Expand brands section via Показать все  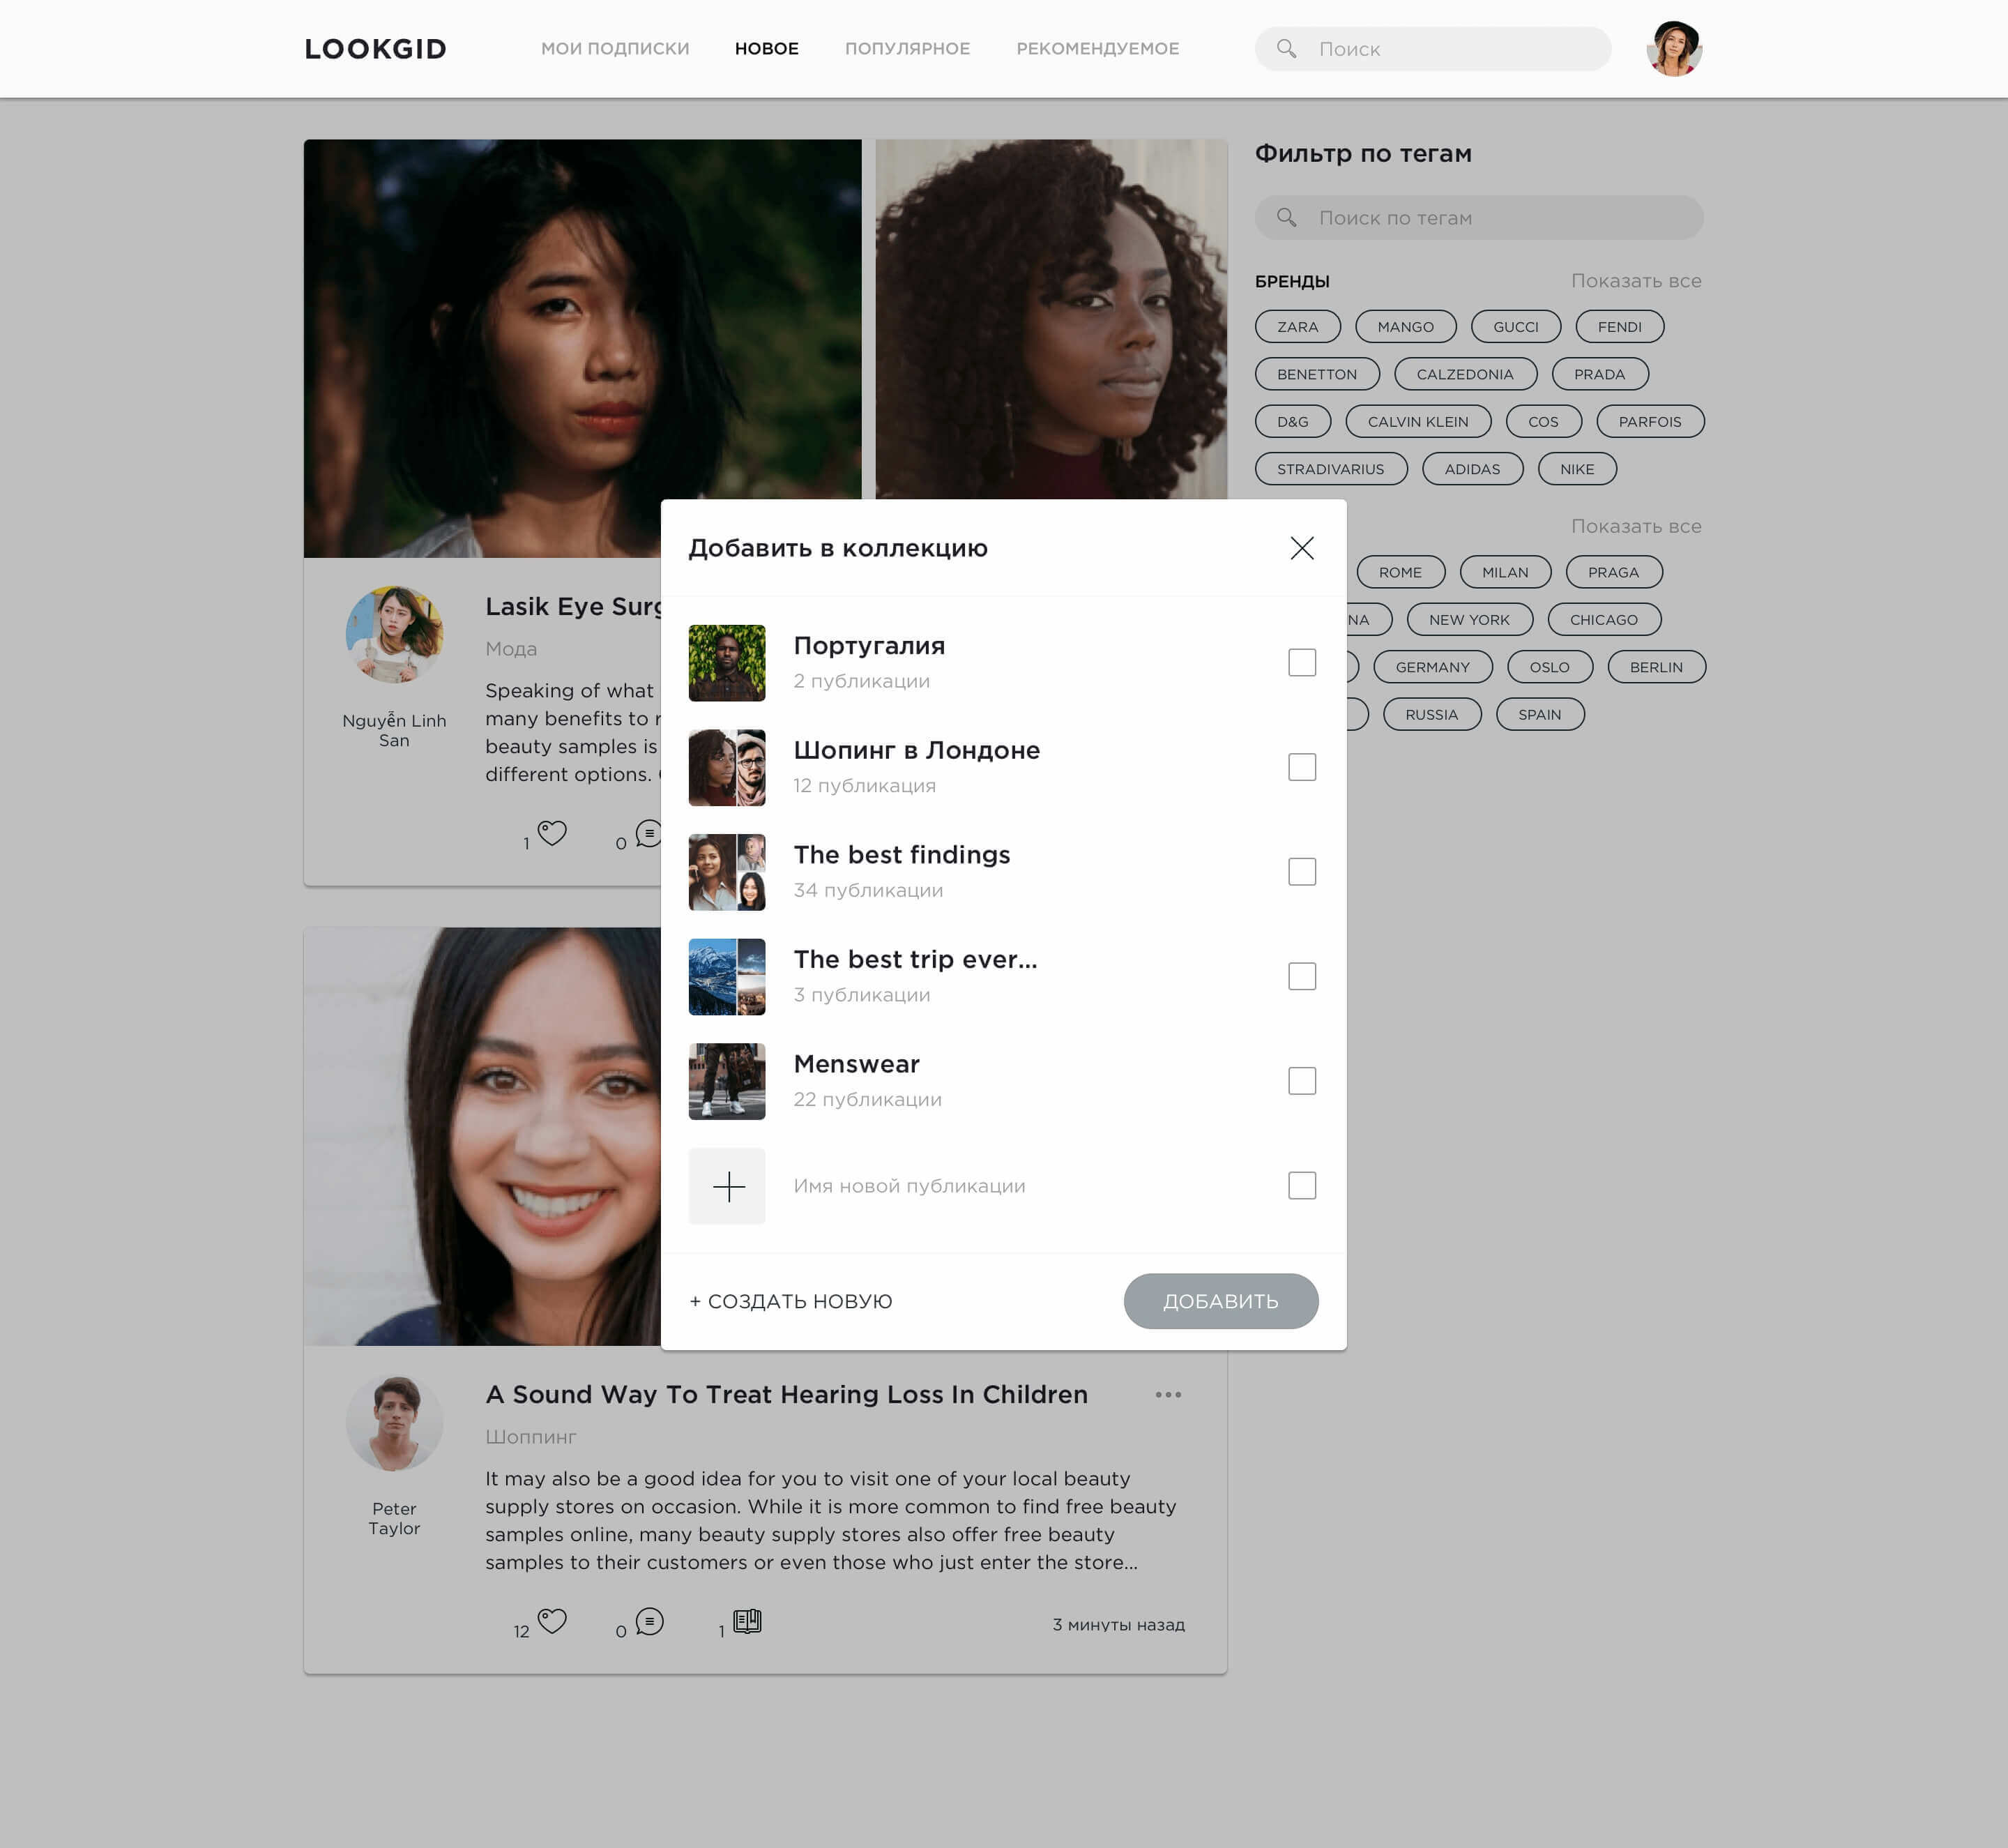click(1636, 282)
